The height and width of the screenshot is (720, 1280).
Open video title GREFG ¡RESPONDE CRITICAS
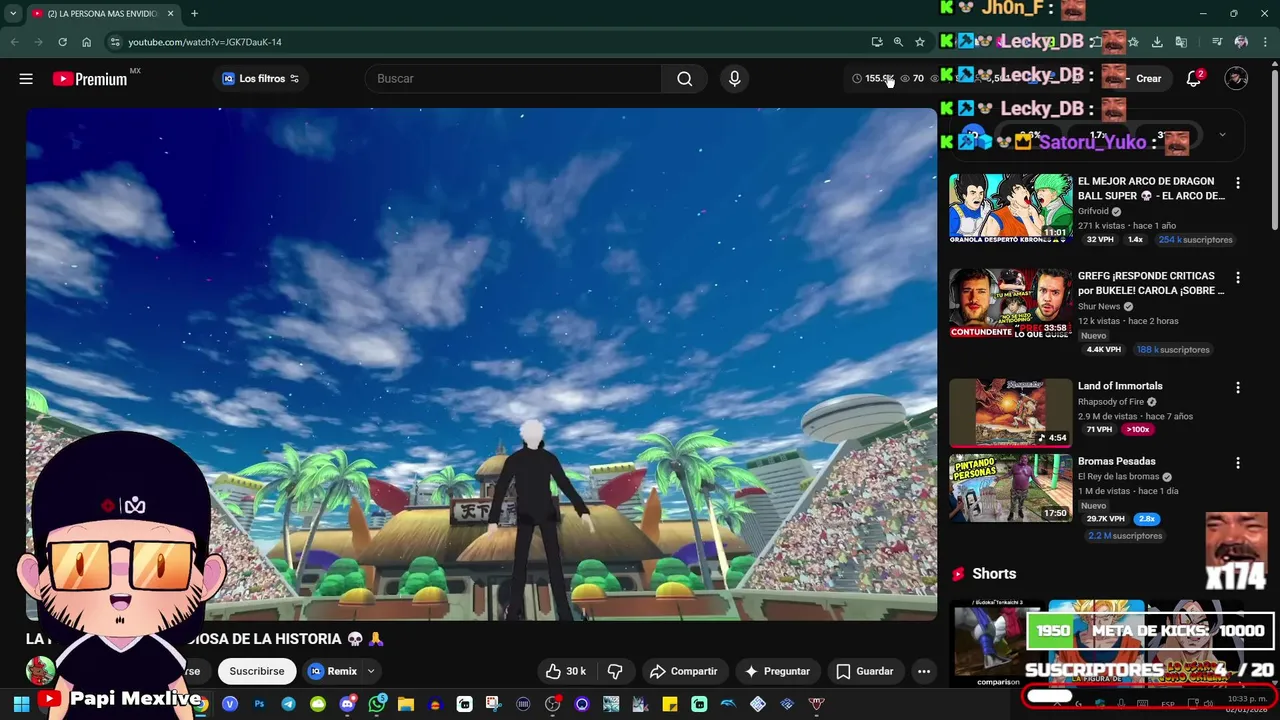(1151, 283)
